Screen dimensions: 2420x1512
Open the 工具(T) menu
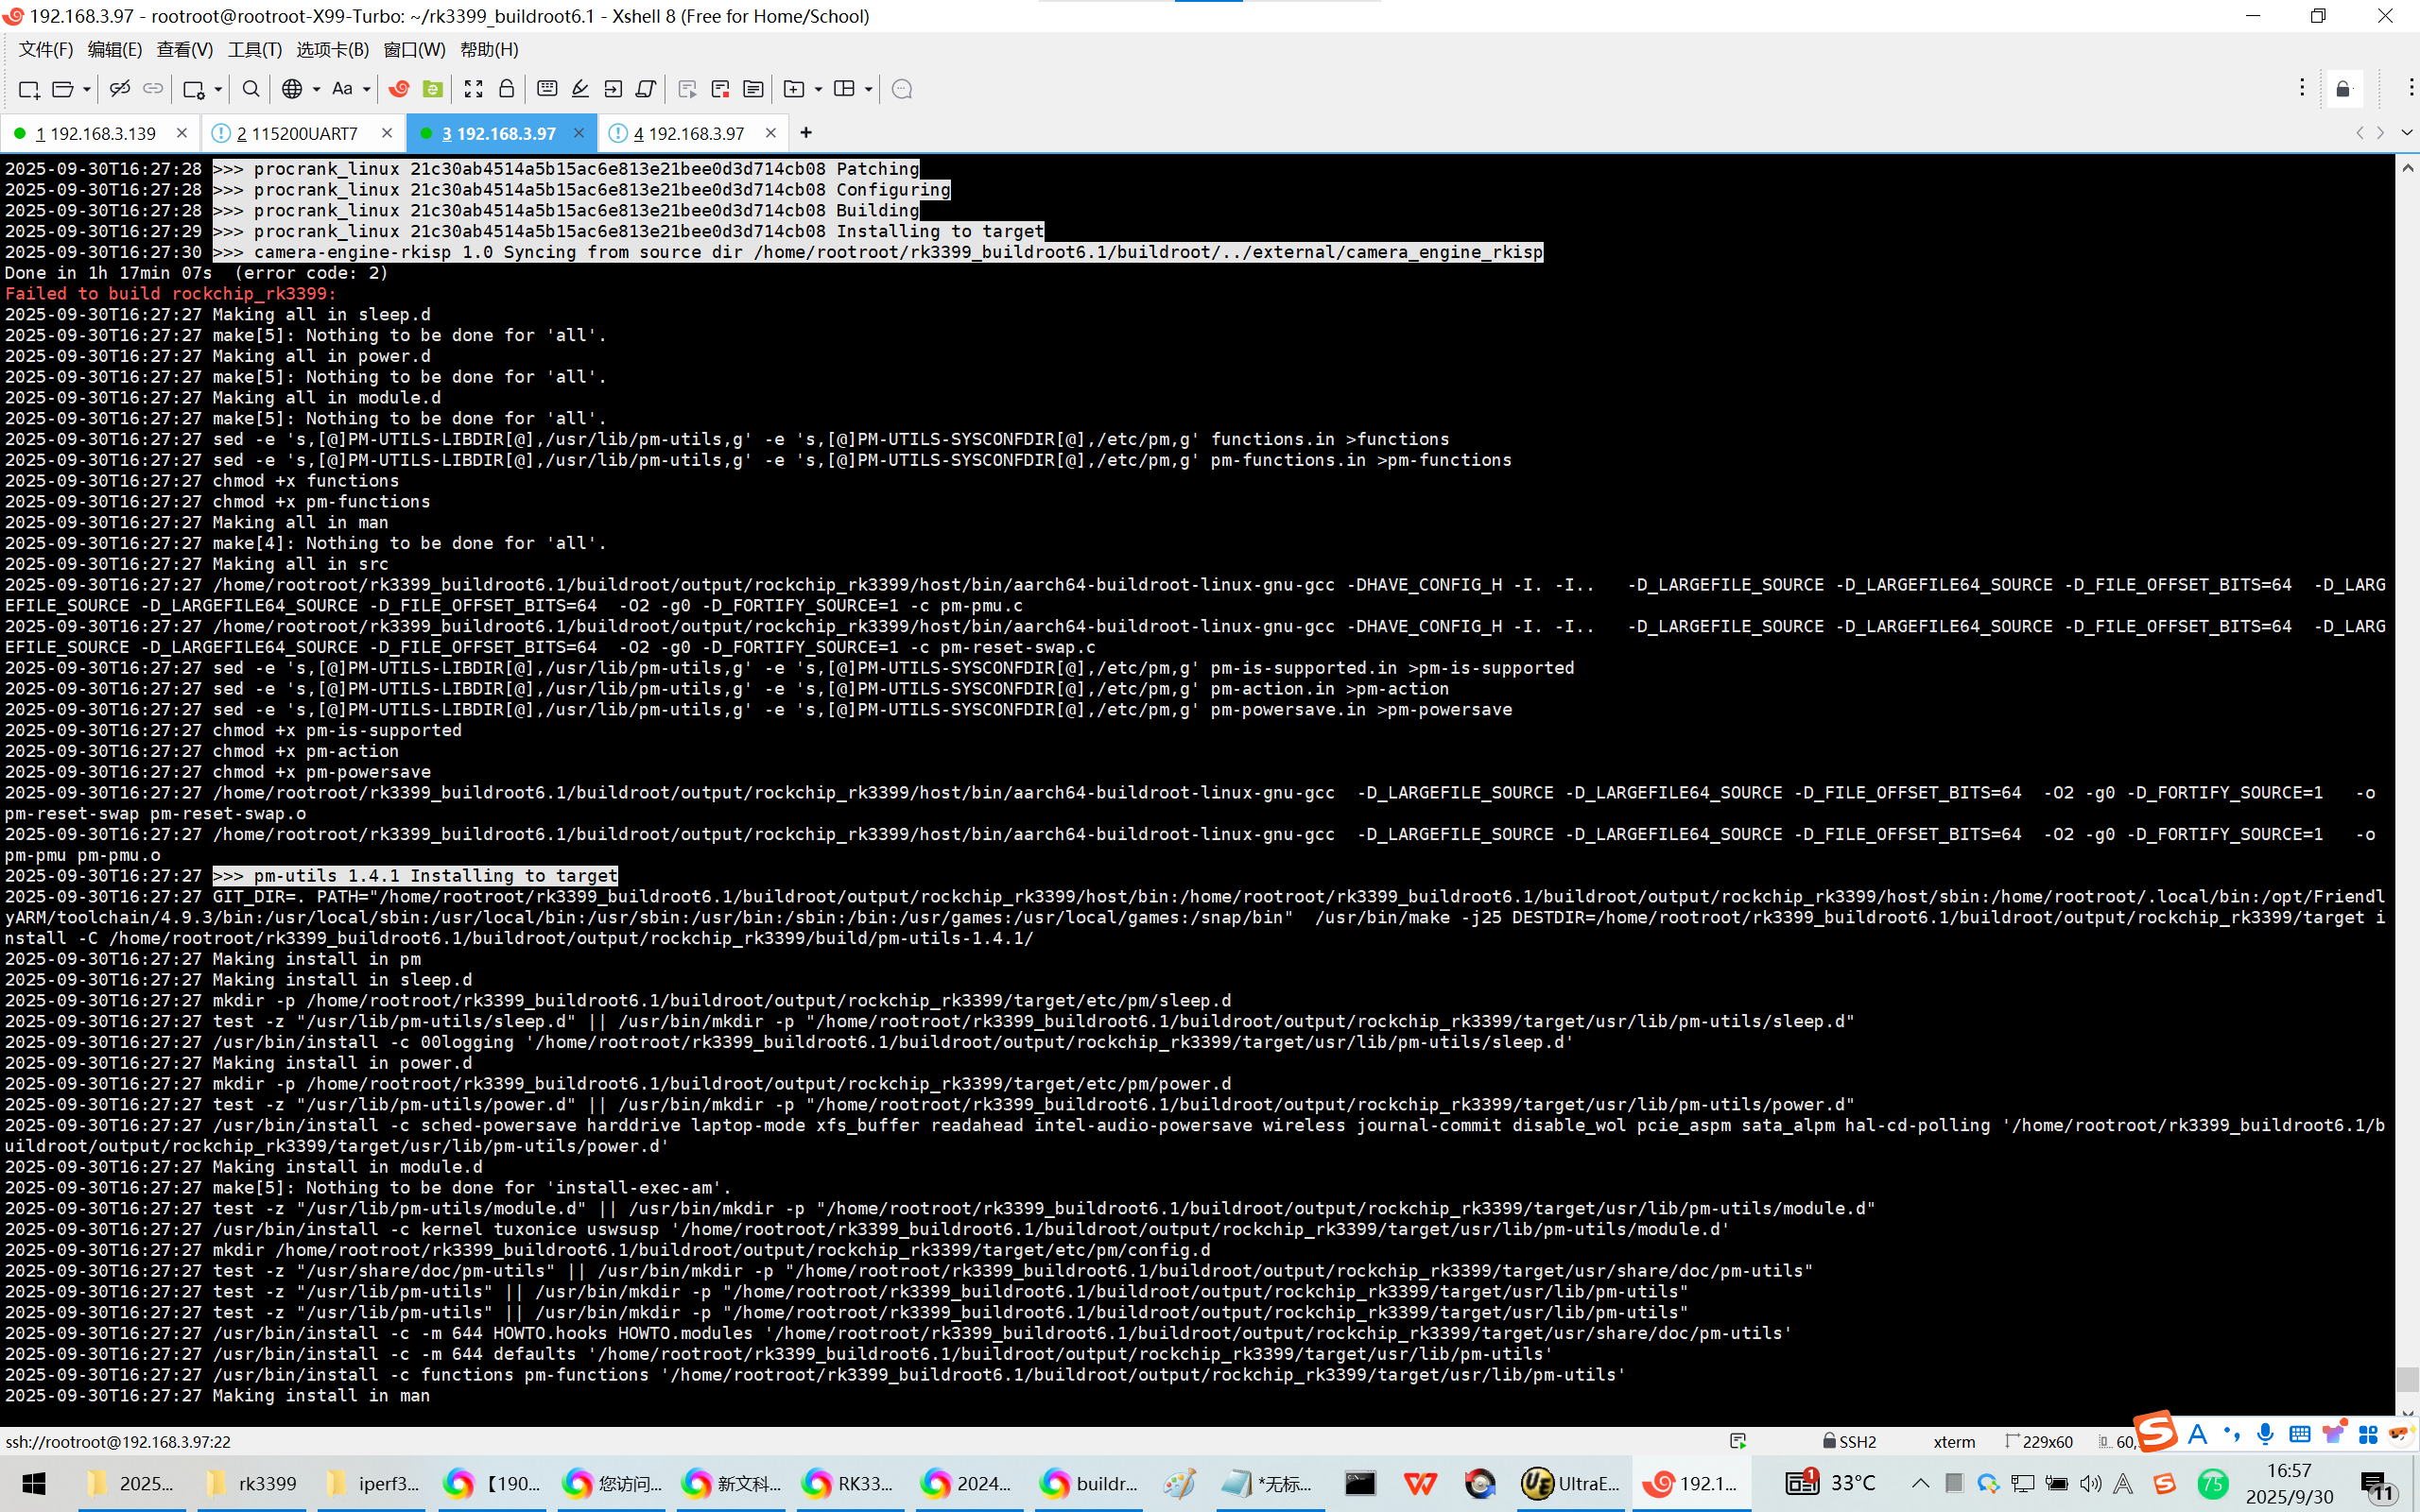click(x=254, y=49)
